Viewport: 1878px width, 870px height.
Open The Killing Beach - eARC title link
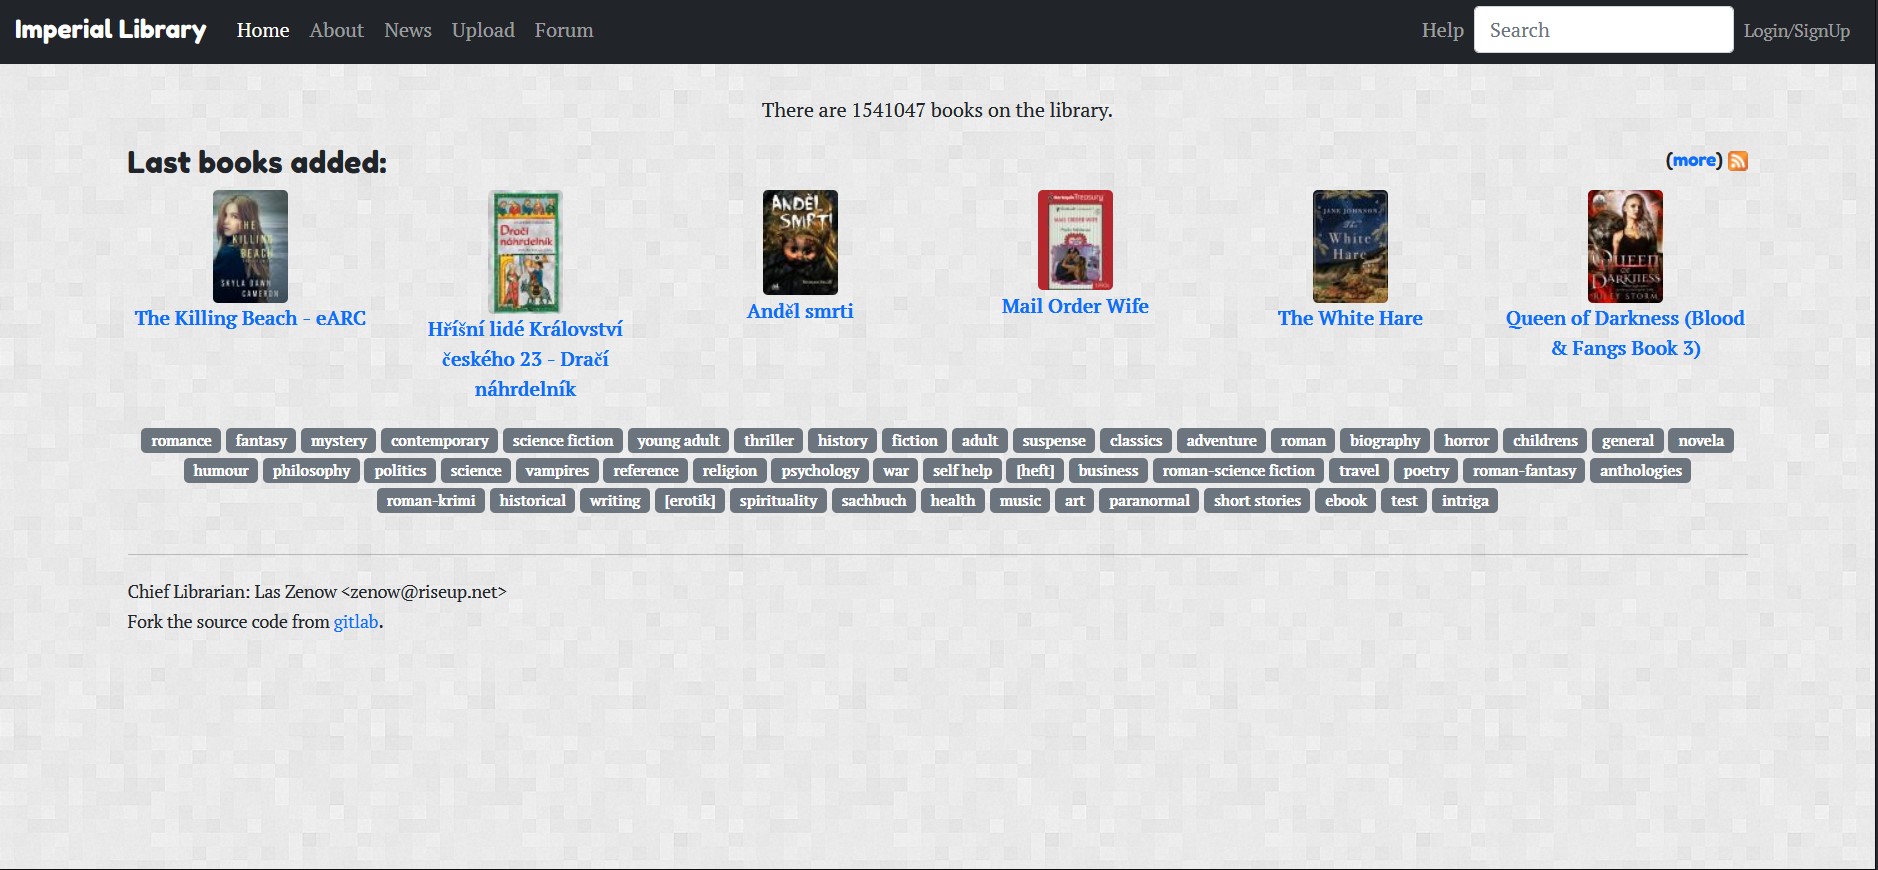[x=250, y=318]
